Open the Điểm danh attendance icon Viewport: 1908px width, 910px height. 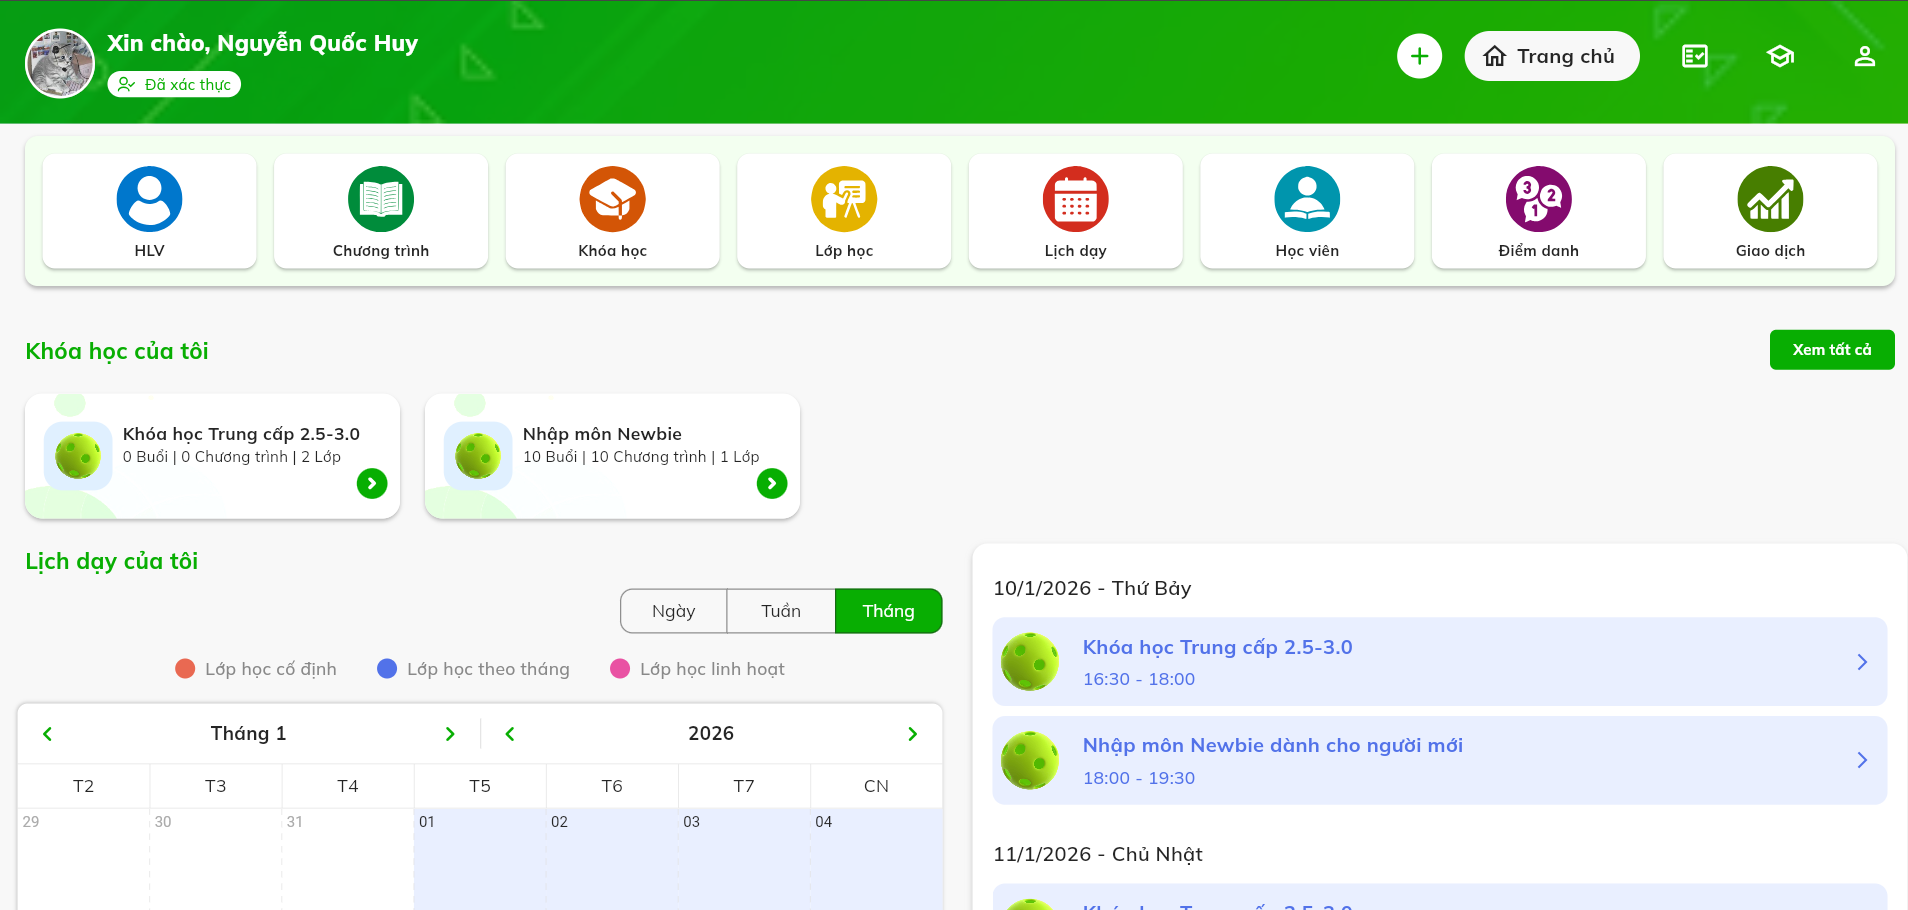pyautogui.click(x=1538, y=200)
